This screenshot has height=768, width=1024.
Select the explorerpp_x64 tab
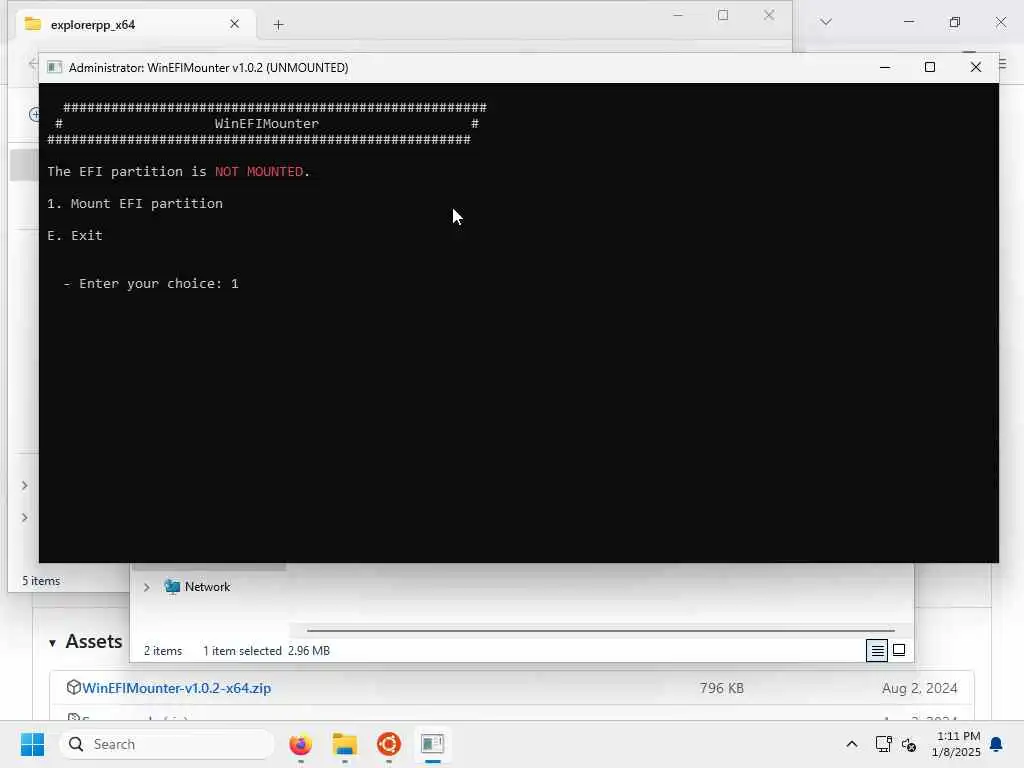(x=136, y=25)
